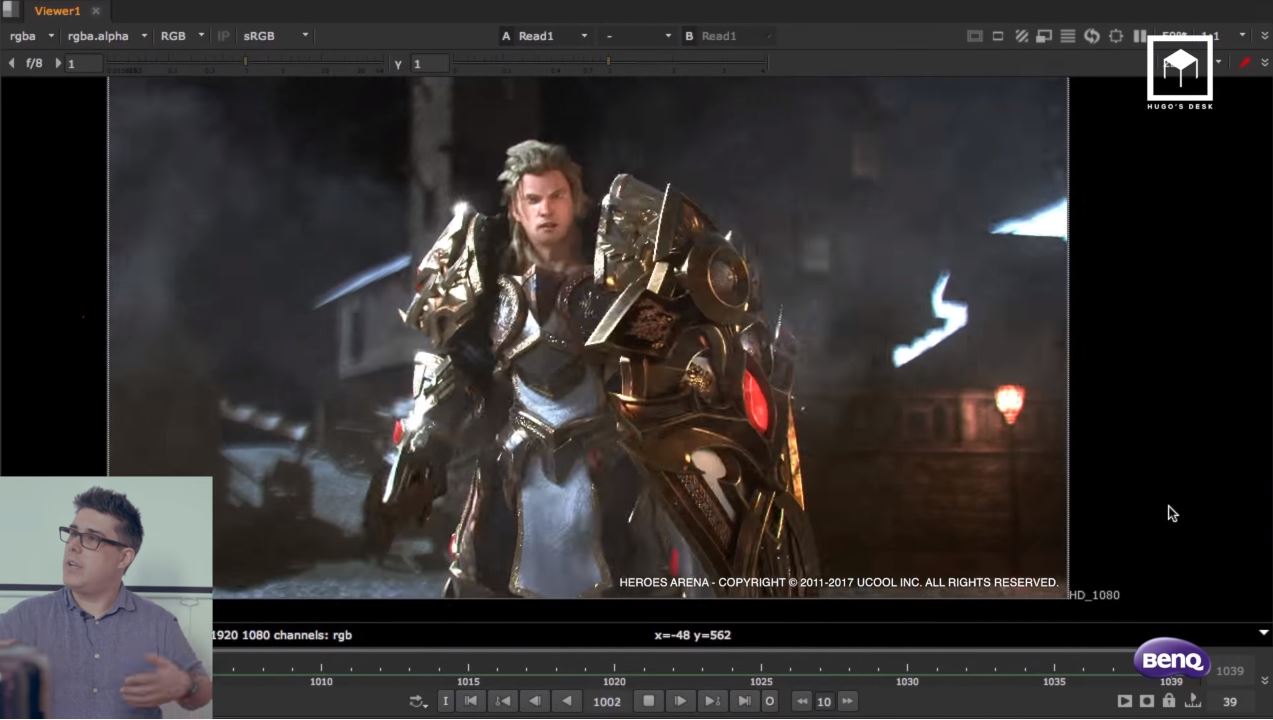This screenshot has height=720, width=1273.
Task: Step forward one frame
Action: [x=680, y=701]
